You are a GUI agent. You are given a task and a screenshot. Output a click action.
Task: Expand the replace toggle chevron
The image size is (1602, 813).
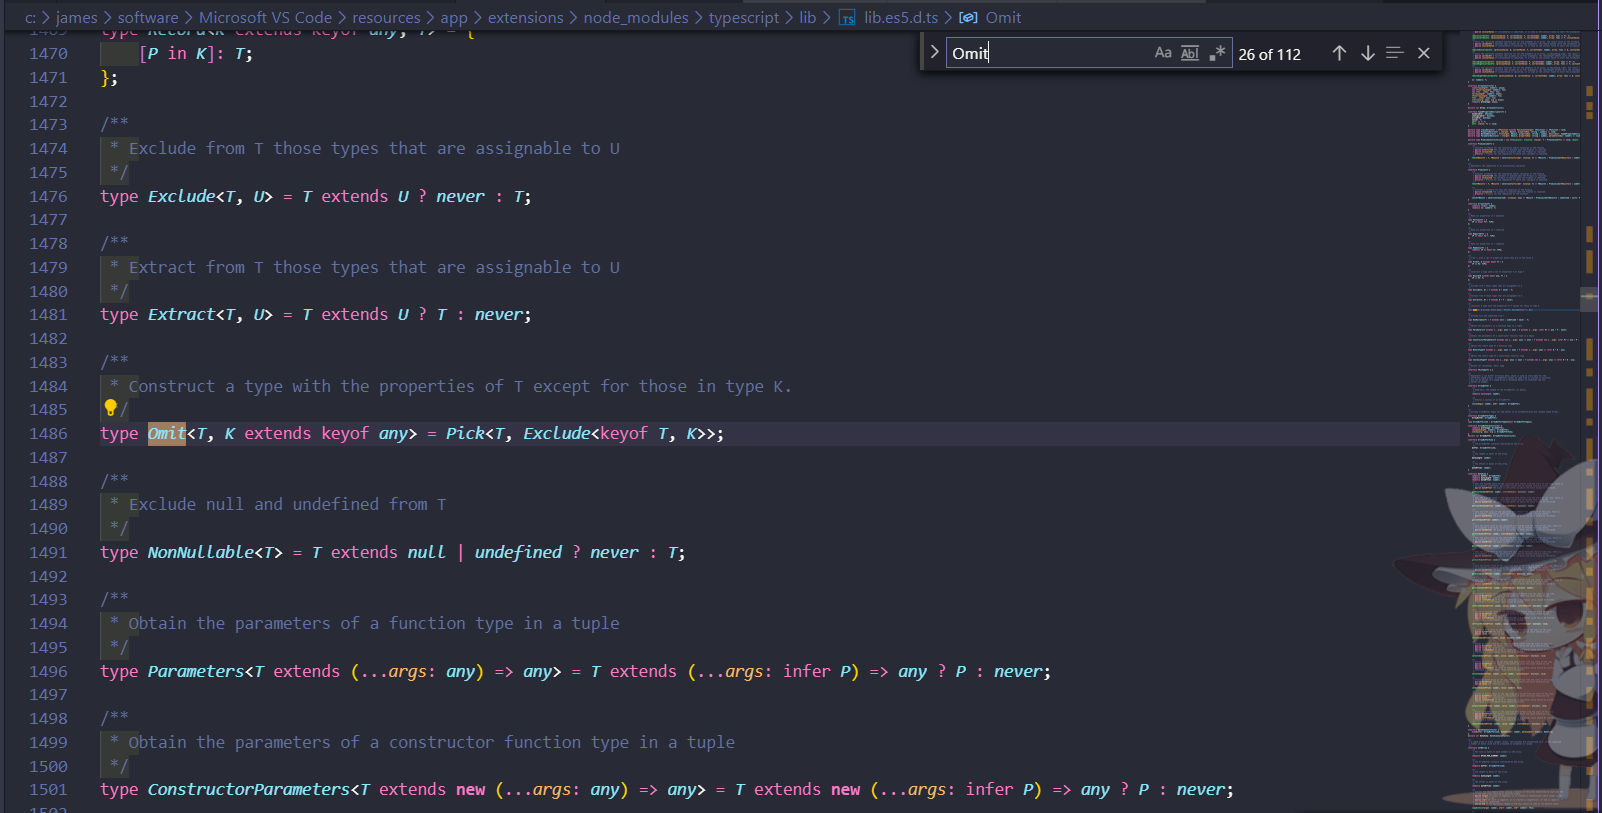point(934,52)
